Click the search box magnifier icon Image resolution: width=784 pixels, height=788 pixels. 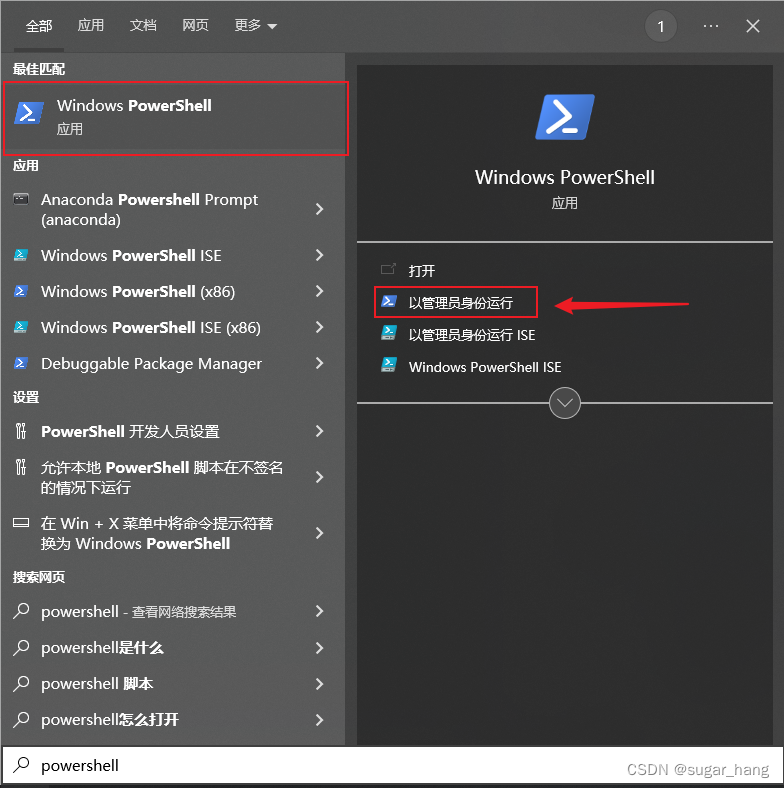click(x=21, y=765)
